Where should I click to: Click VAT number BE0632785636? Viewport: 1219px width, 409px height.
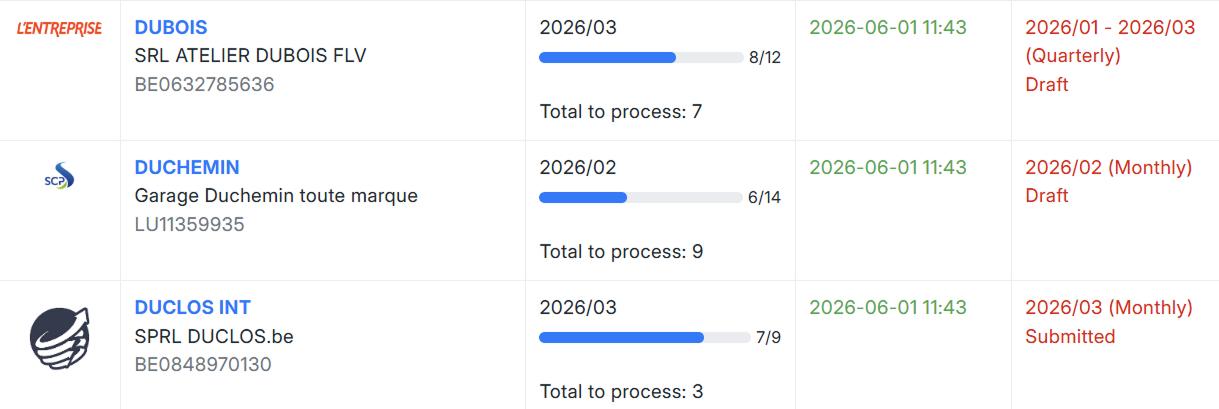[x=204, y=85]
